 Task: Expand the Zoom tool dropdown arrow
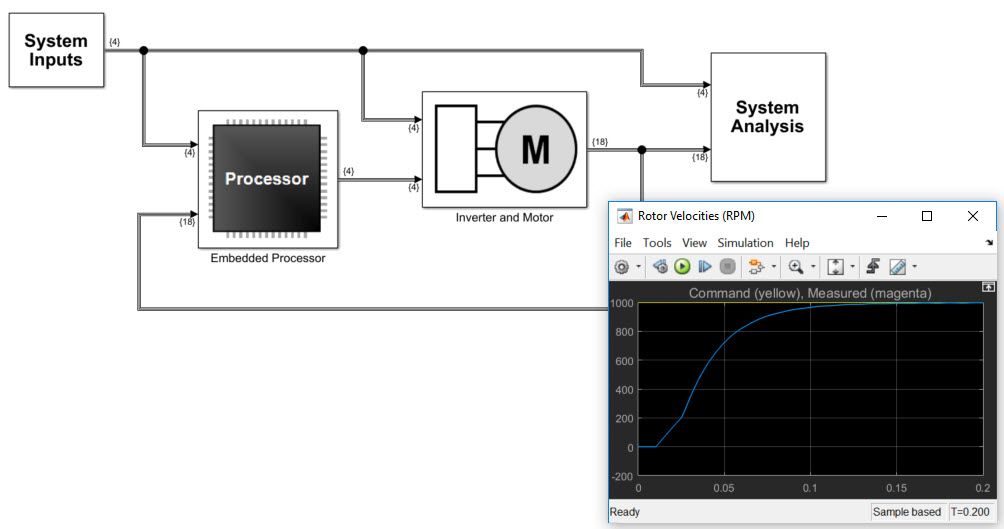click(x=812, y=267)
